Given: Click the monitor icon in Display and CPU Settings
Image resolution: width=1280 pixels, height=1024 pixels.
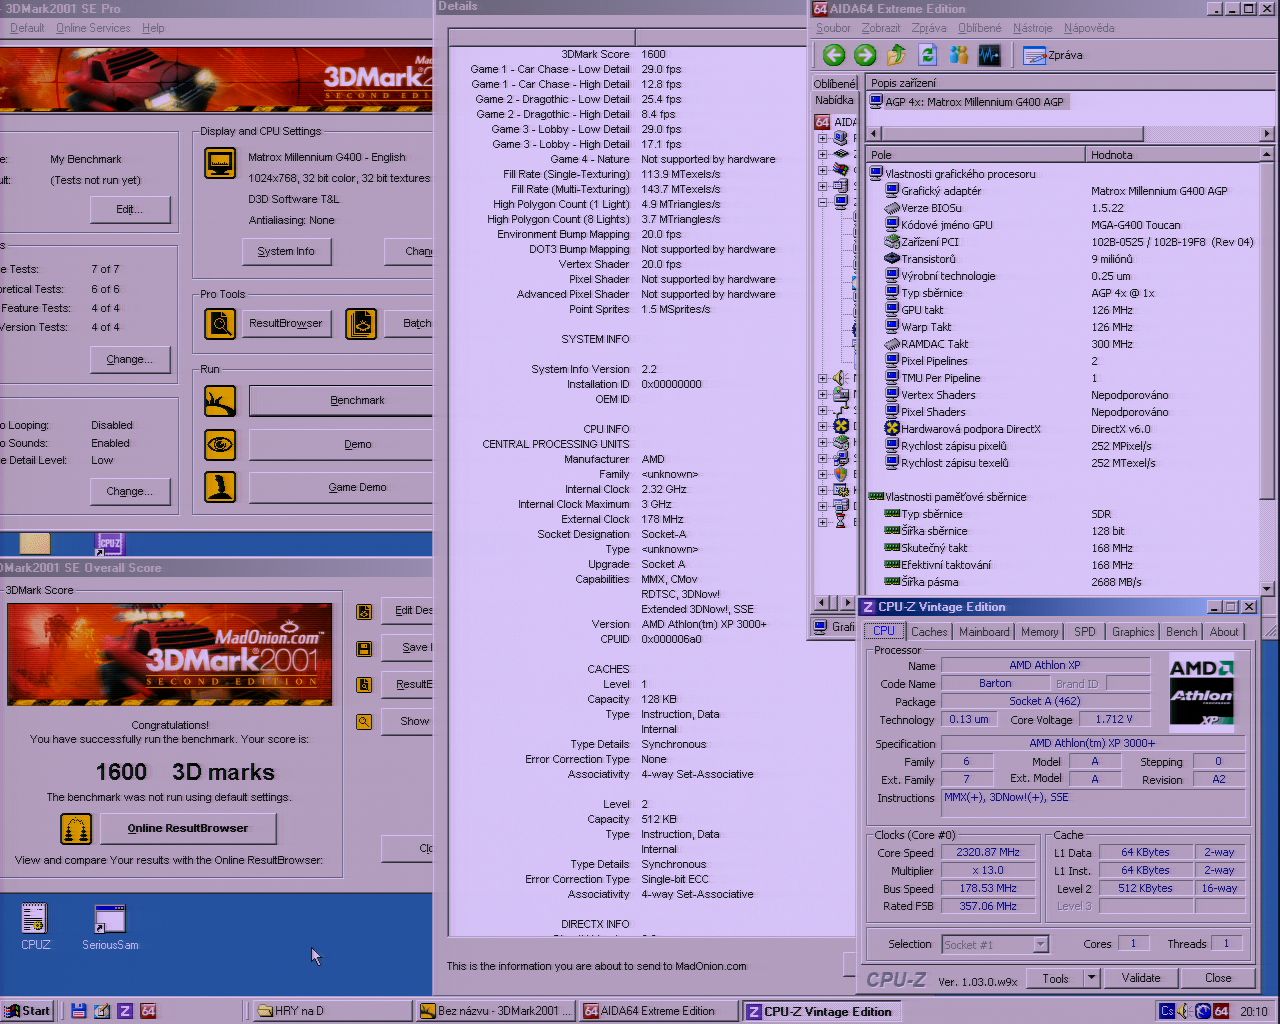Looking at the screenshot, I should (x=220, y=162).
